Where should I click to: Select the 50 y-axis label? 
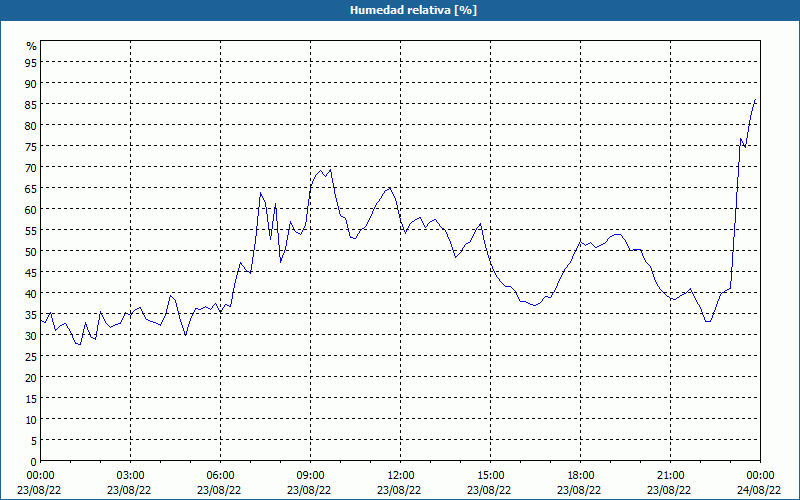31,251
